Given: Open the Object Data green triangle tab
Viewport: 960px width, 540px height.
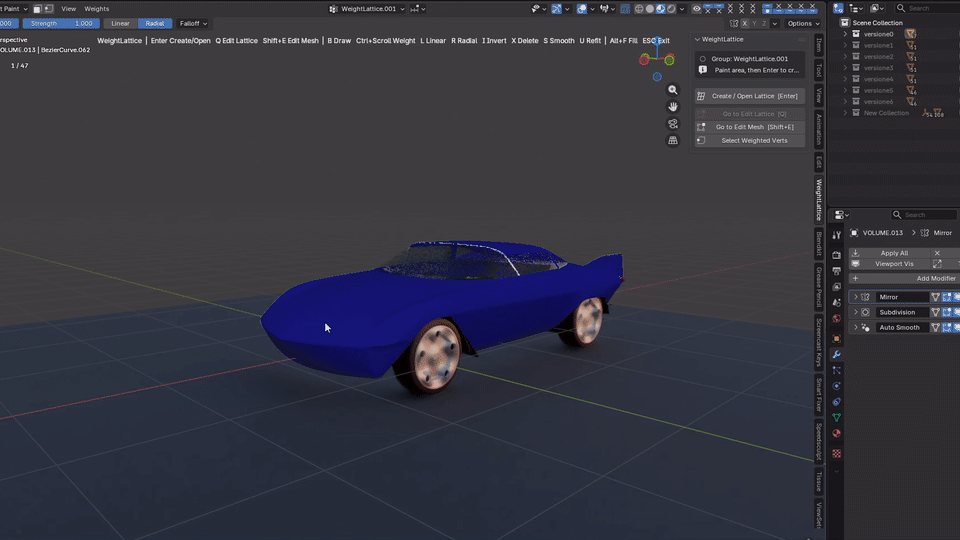Looking at the screenshot, I should pos(836,418).
